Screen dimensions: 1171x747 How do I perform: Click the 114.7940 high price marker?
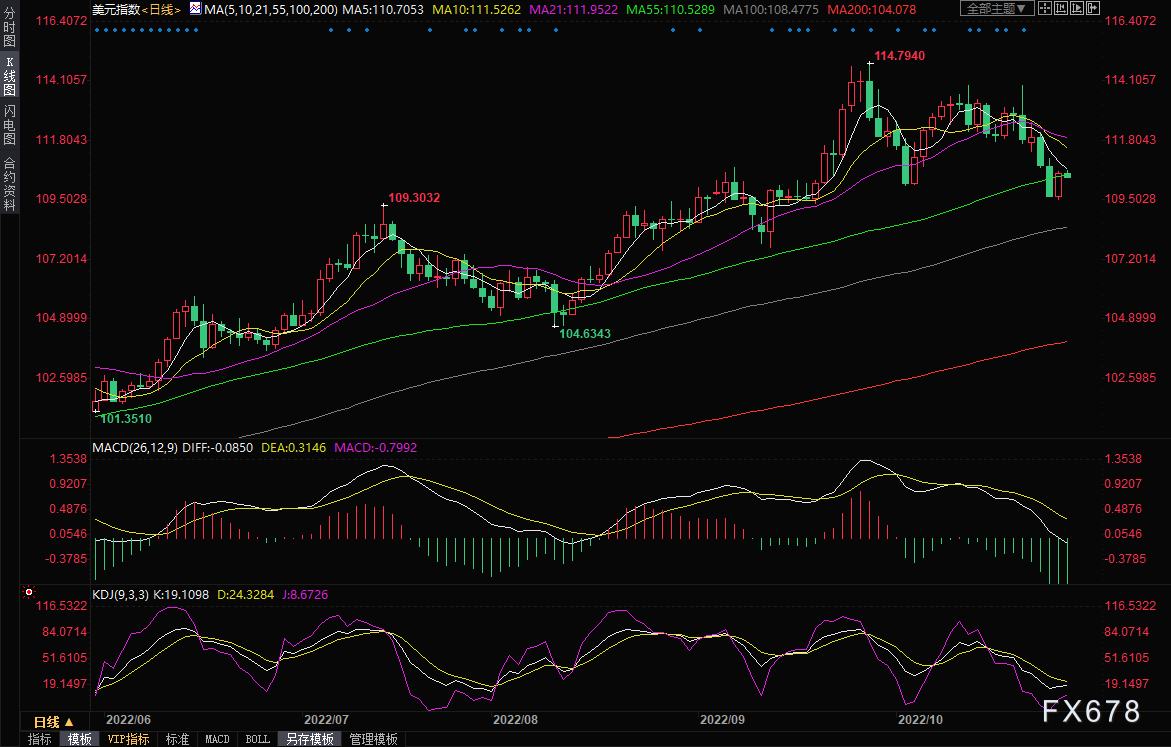(x=900, y=56)
